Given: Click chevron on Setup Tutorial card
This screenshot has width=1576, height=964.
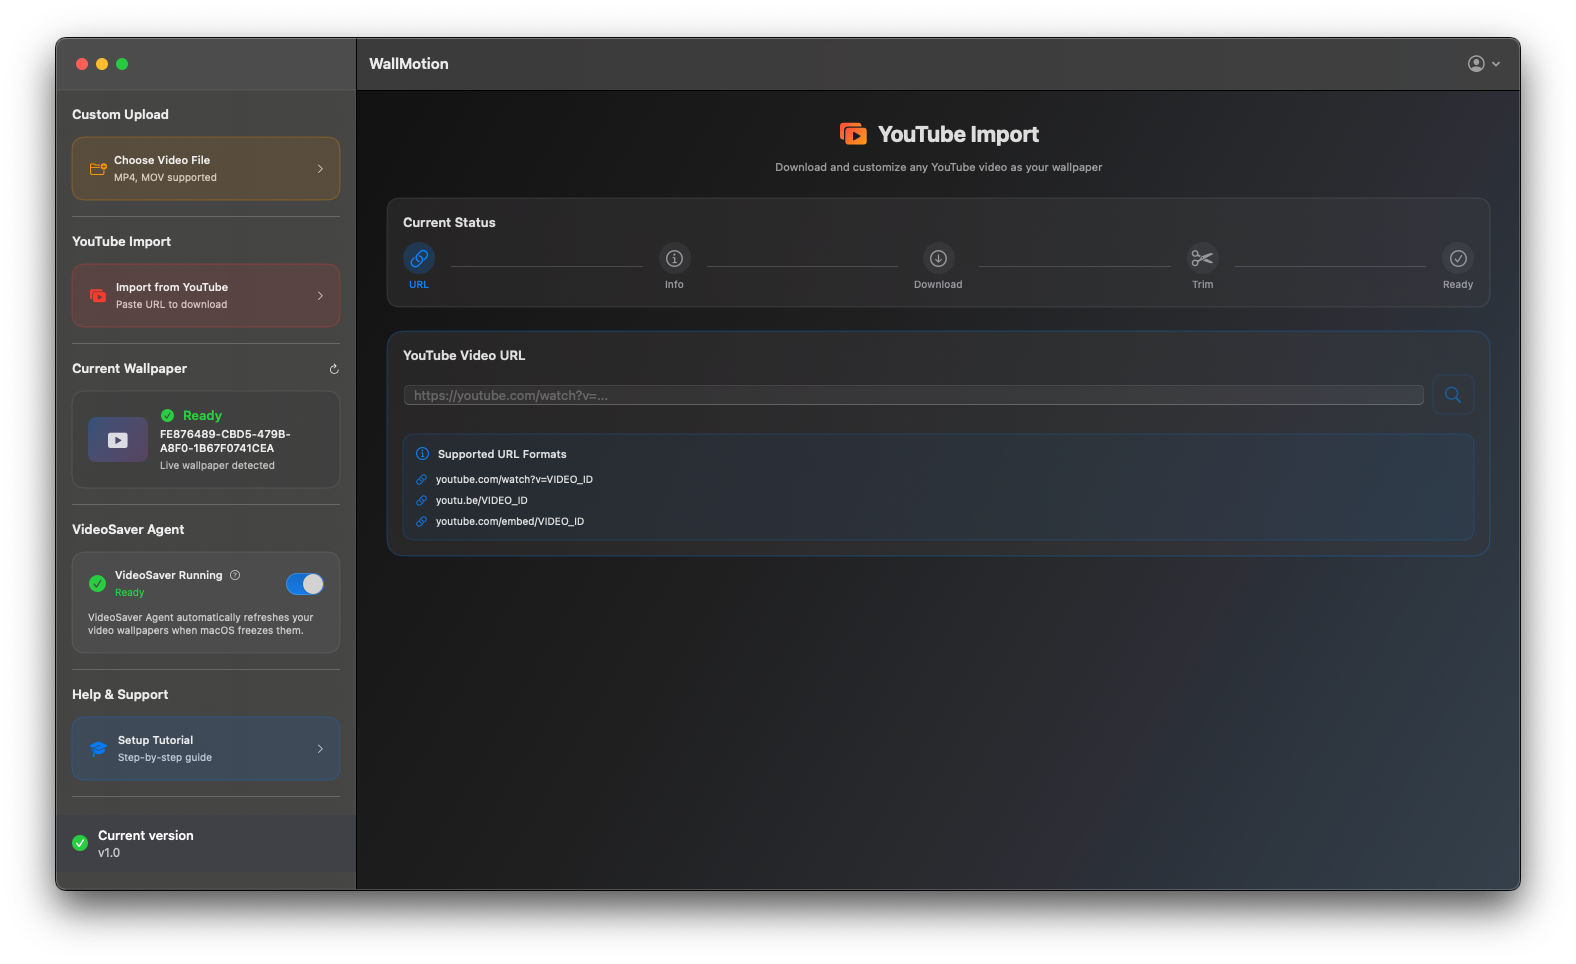Looking at the screenshot, I should point(320,749).
